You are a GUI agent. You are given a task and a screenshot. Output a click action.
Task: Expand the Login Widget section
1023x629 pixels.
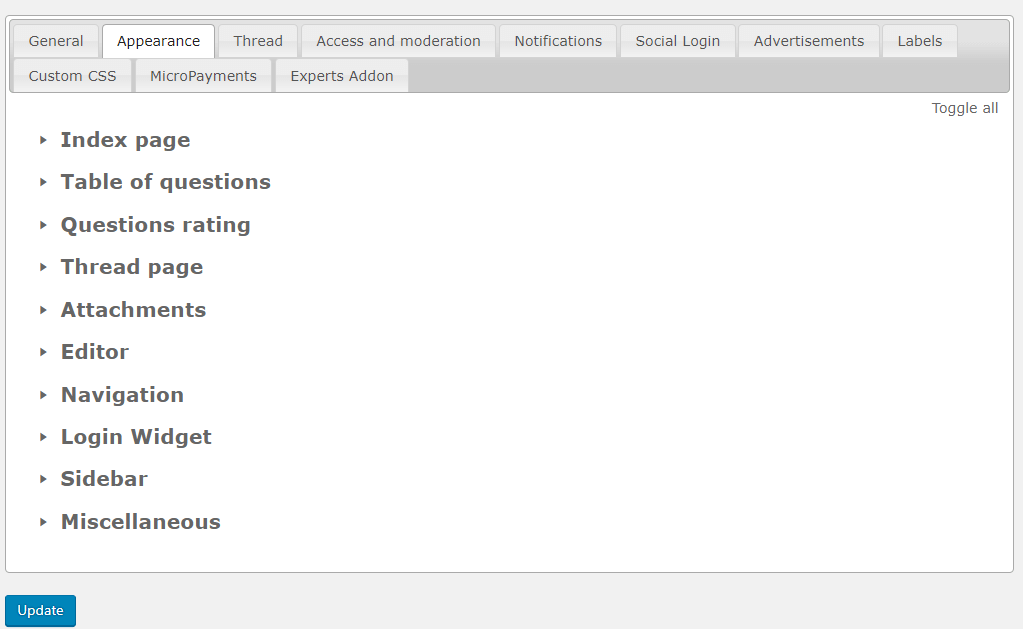pyautogui.click(x=136, y=437)
